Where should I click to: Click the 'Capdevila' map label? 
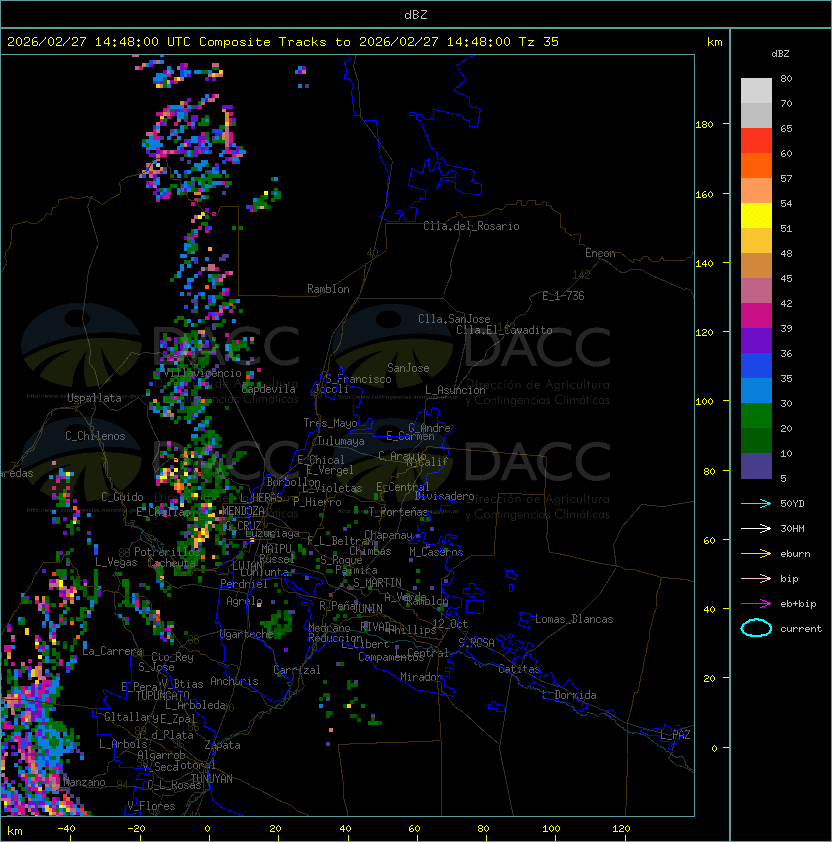[269, 389]
